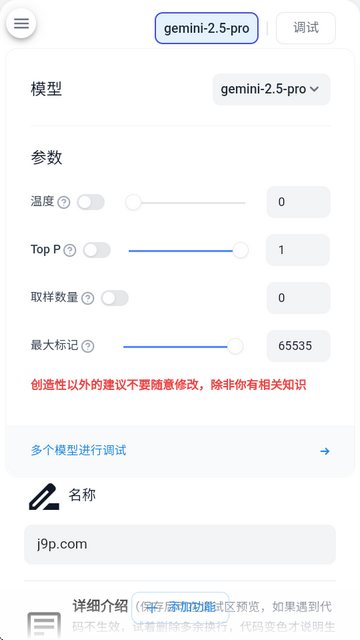This screenshot has height=640, width=360.
Task: Enable the 取样数量 toggle switch
Action: coord(115,298)
